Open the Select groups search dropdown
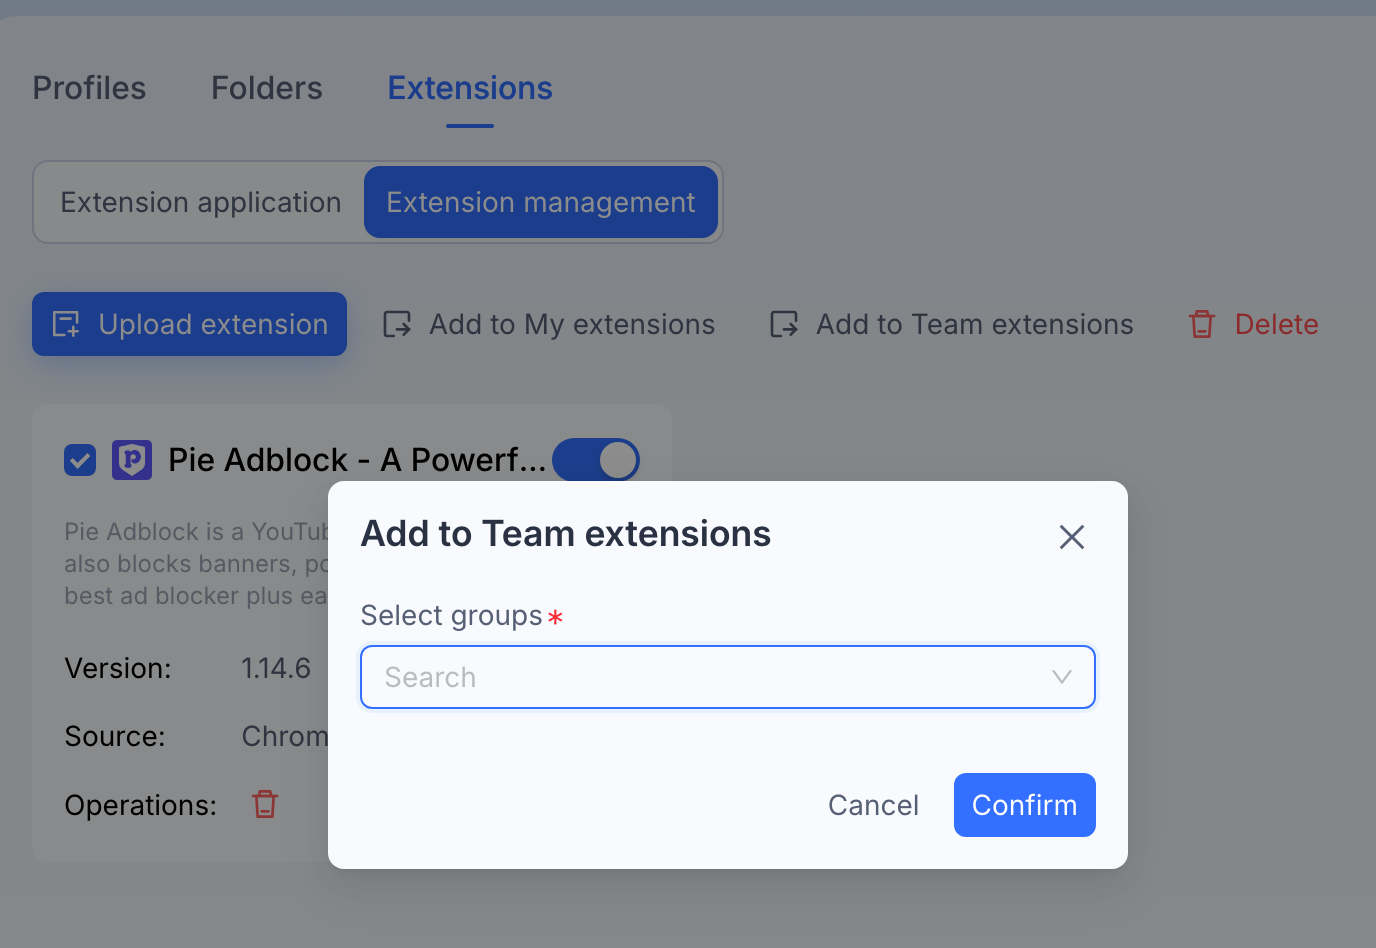The width and height of the screenshot is (1376, 948). coord(728,677)
